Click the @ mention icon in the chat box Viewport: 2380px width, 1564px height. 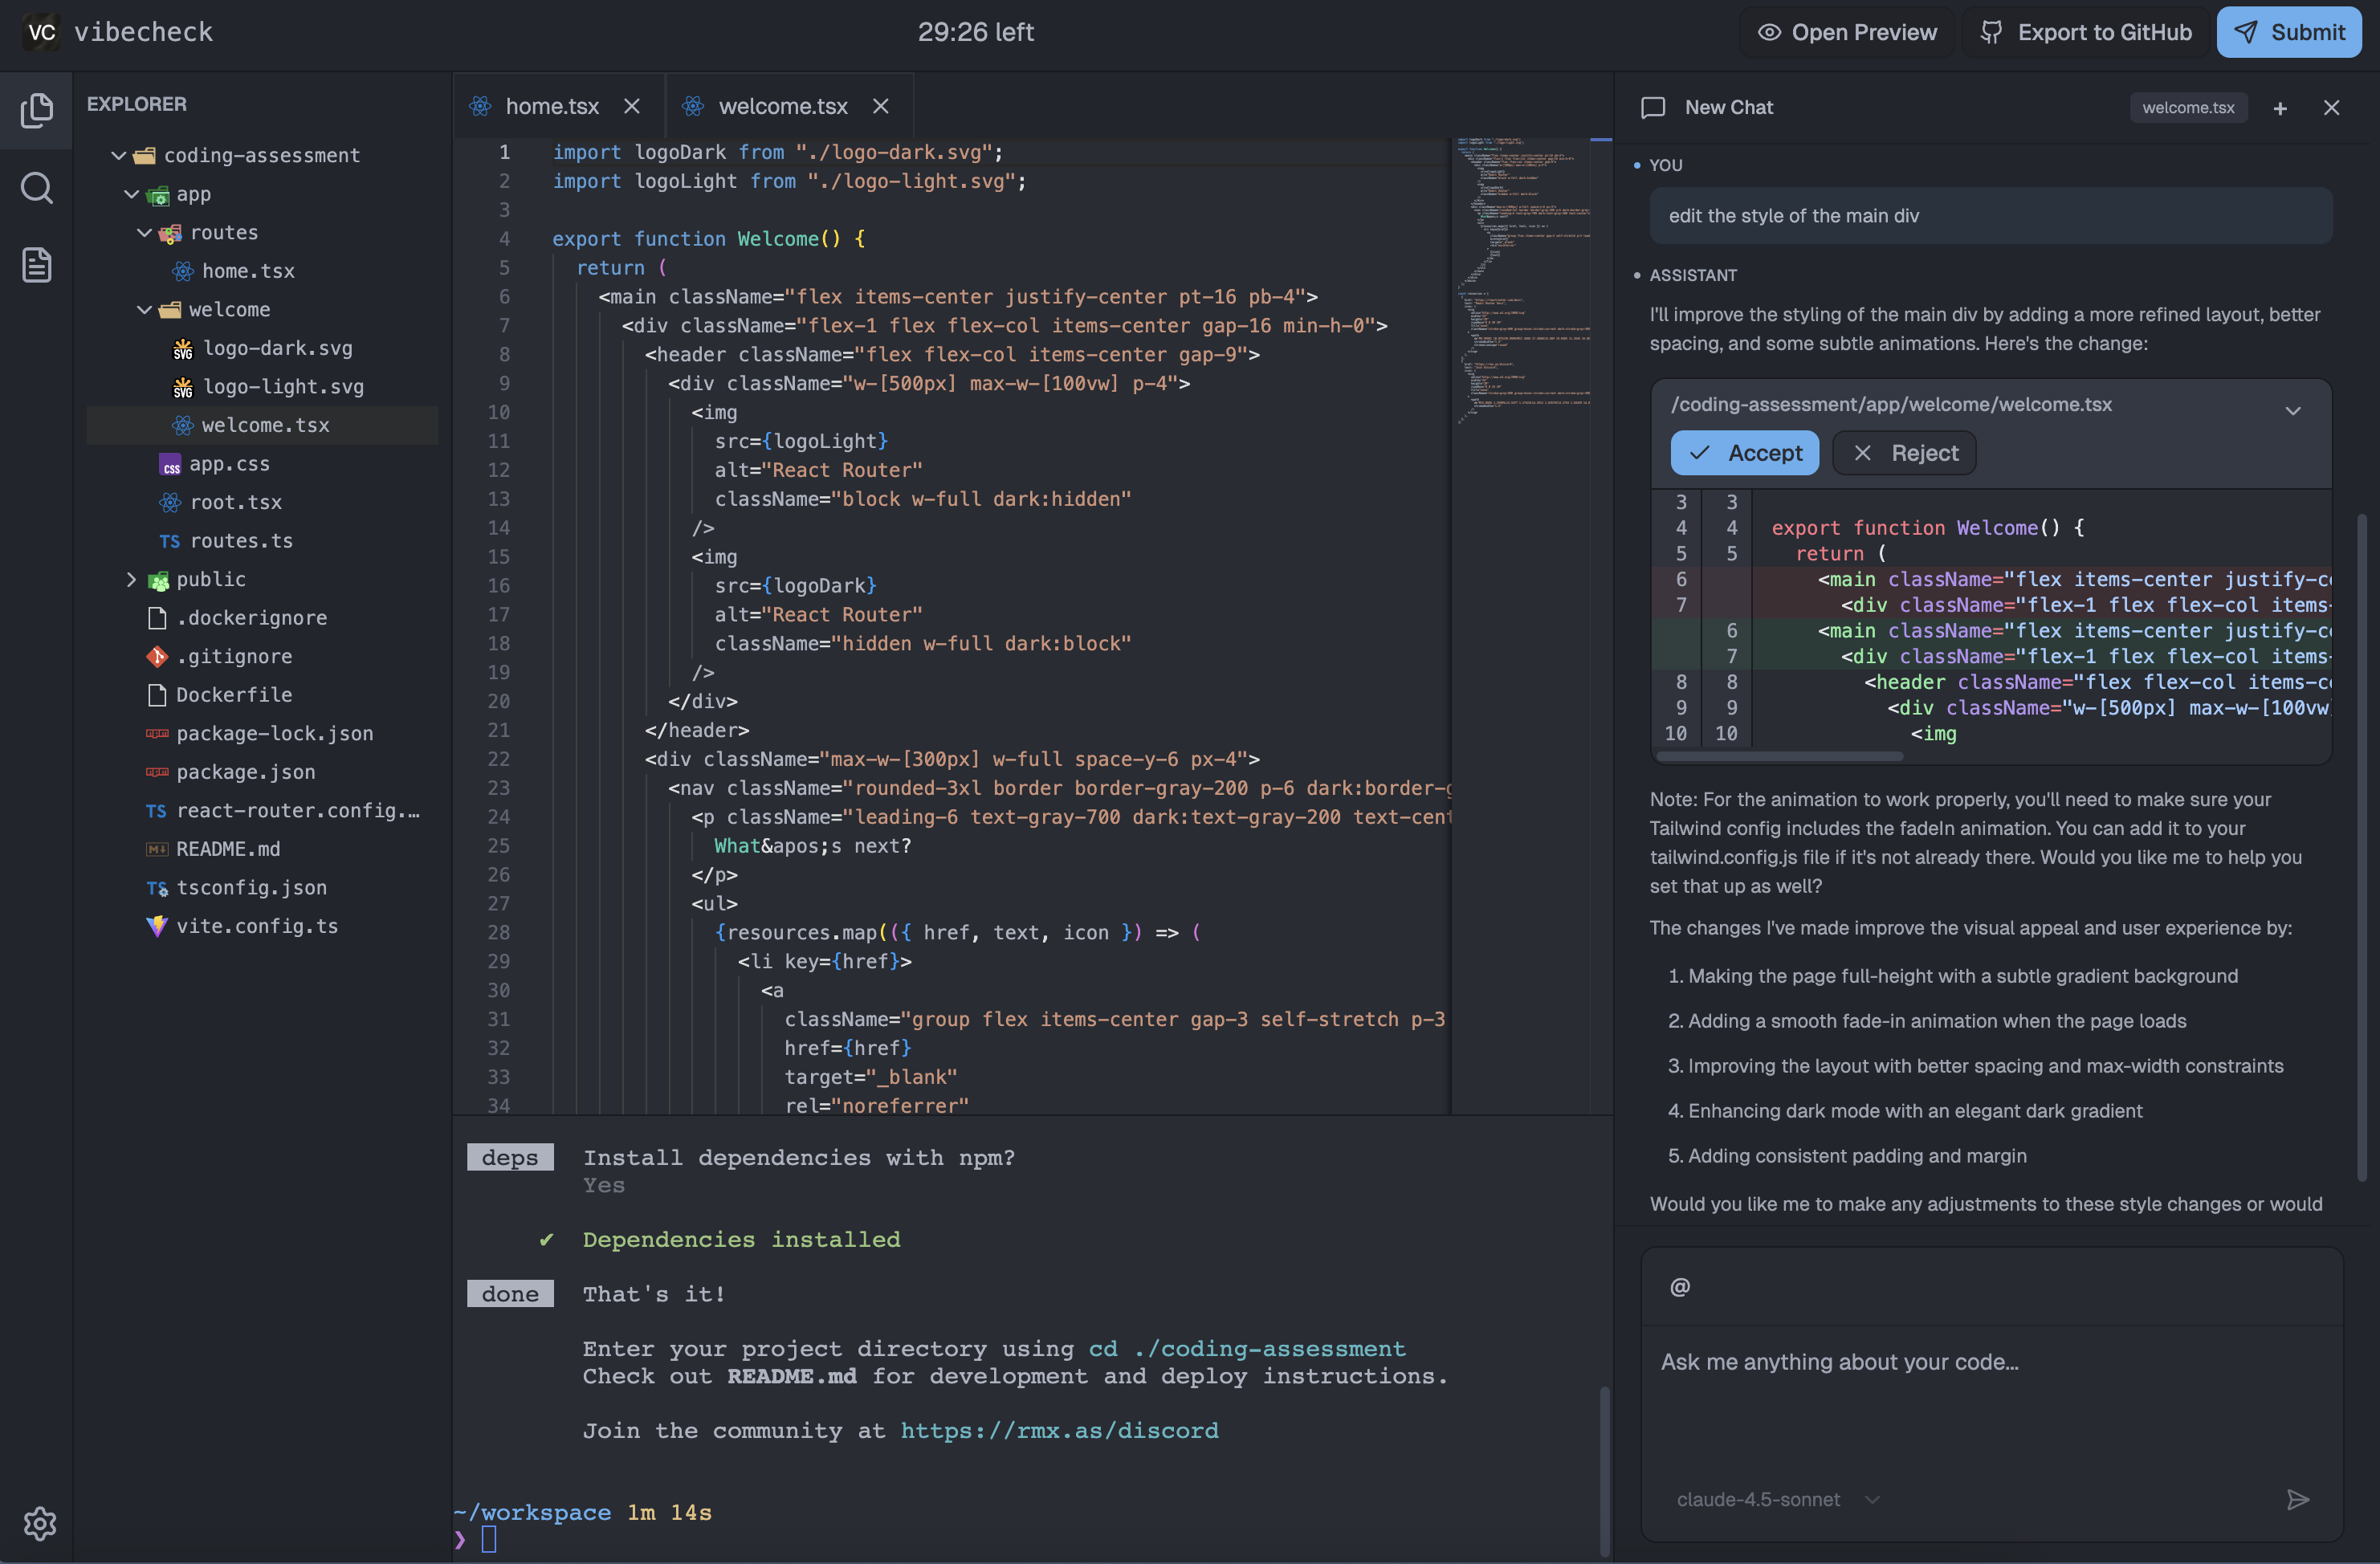point(1679,1286)
